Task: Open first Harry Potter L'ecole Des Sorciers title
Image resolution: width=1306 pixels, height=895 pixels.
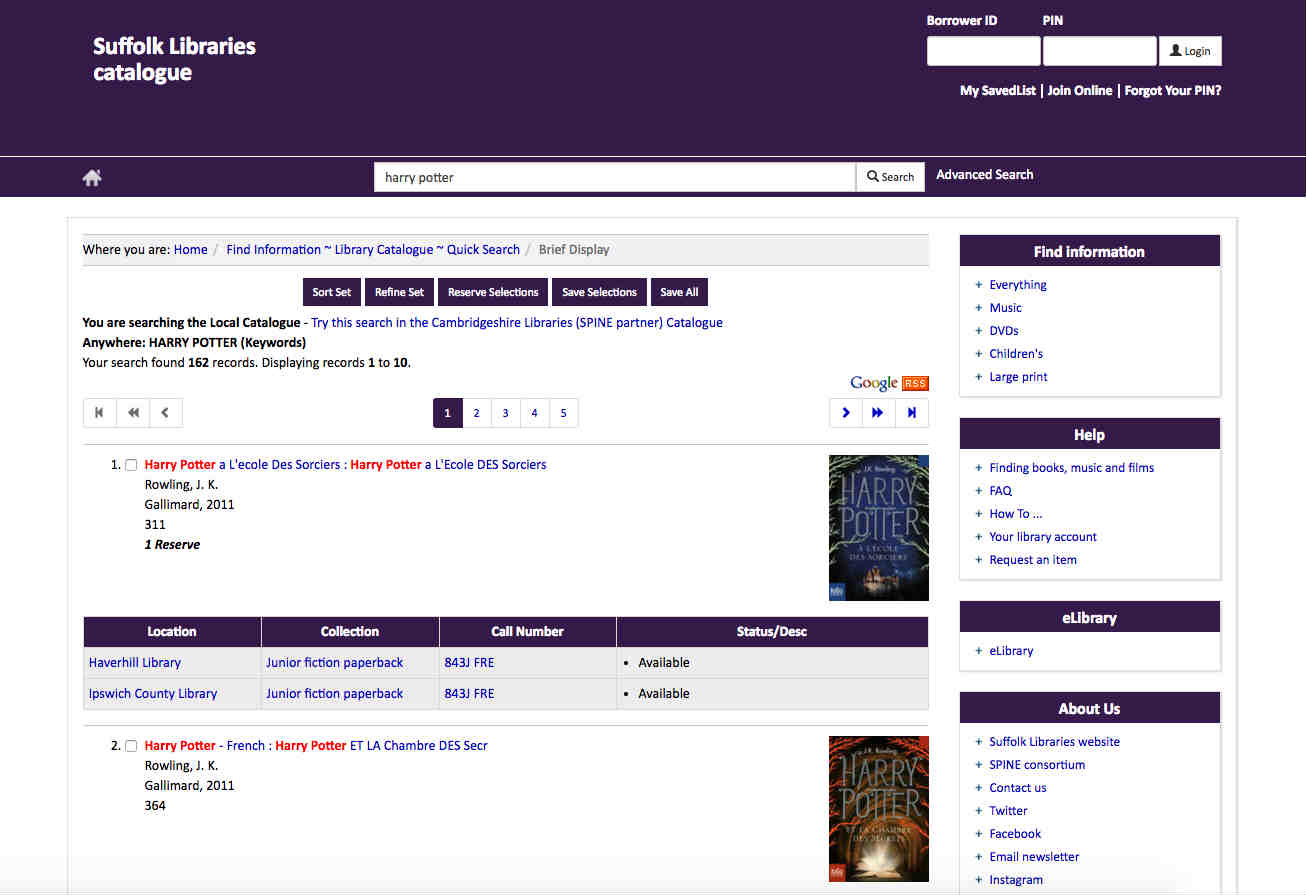Action: [345, 465]
